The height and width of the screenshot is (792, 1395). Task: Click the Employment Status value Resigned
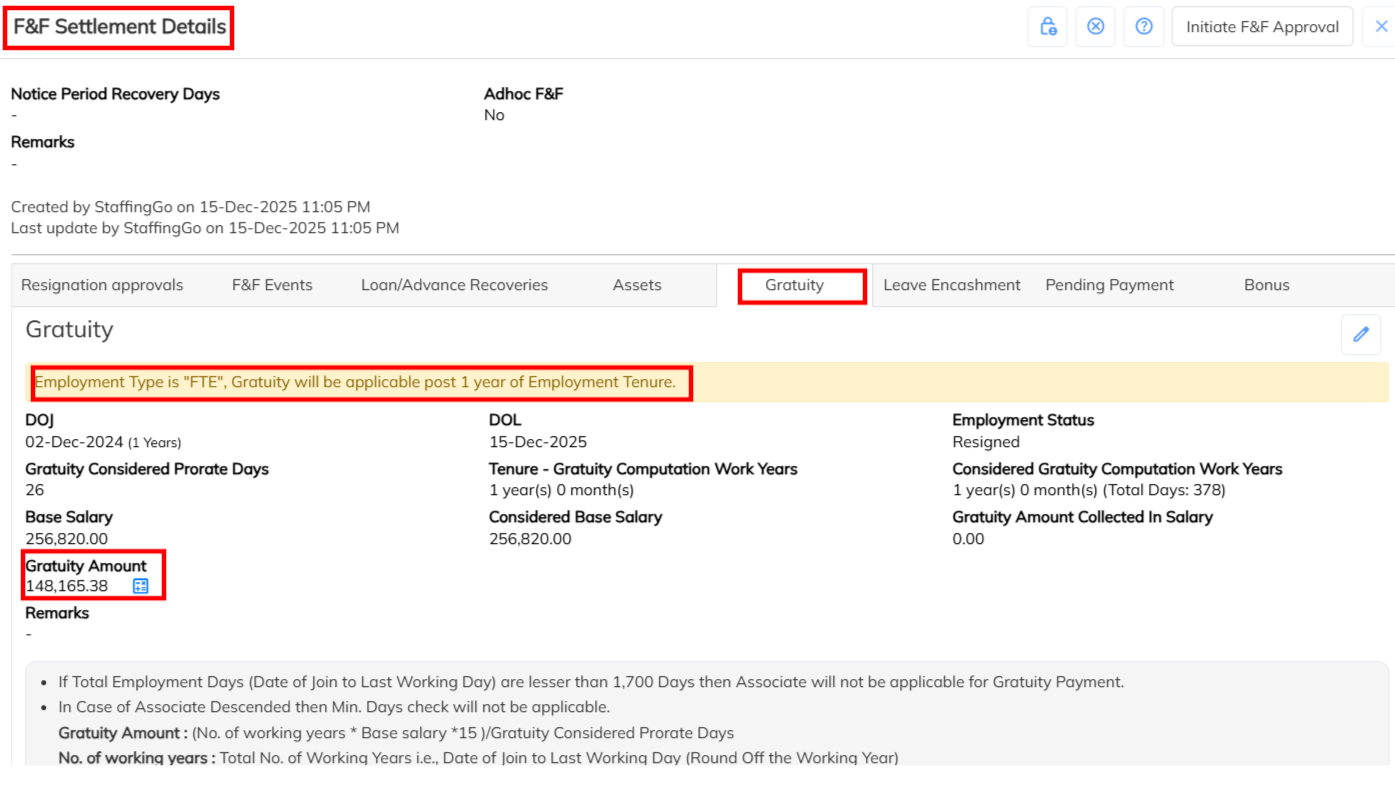(x=986, y=442)
